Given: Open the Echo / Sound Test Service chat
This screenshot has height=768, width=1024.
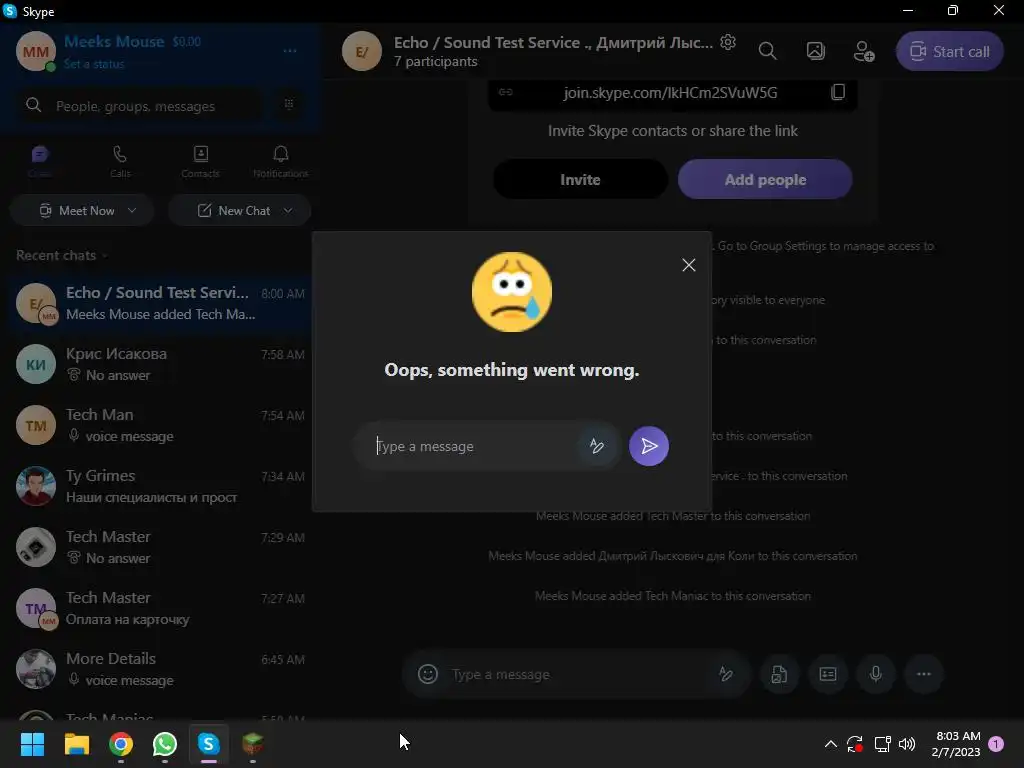Looking at the screenshot, I should [160, 303].
